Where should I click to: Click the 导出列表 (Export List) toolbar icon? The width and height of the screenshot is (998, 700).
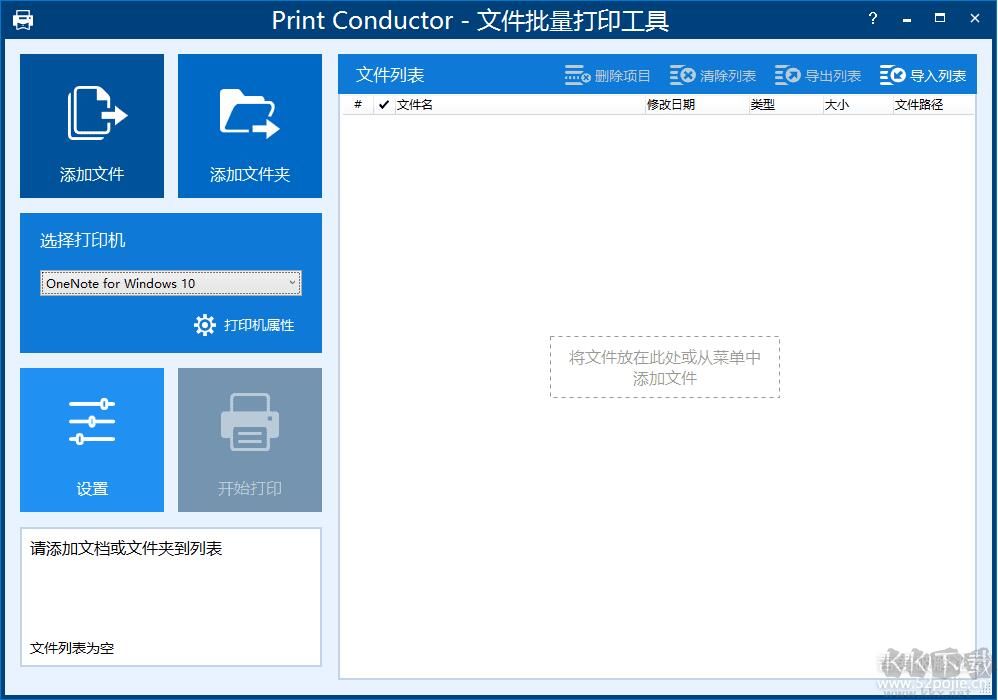[786, 74]
